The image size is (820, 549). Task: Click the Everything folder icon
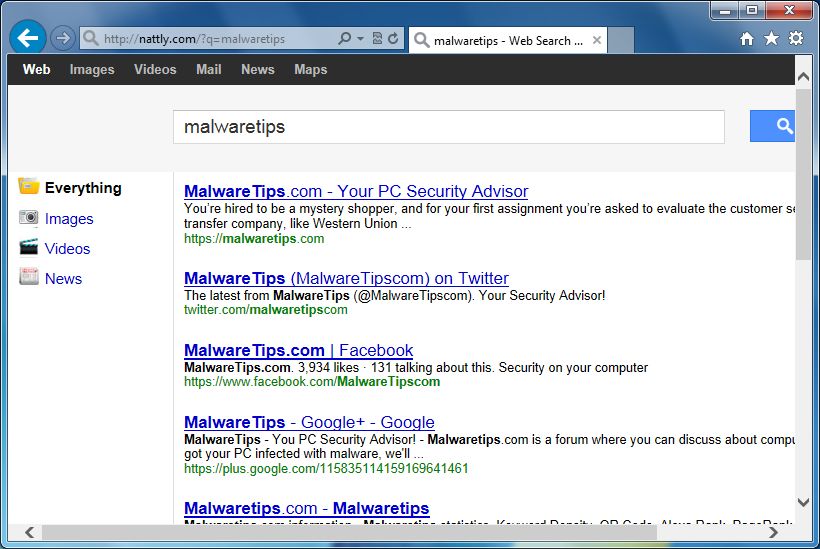pos(29,186)
